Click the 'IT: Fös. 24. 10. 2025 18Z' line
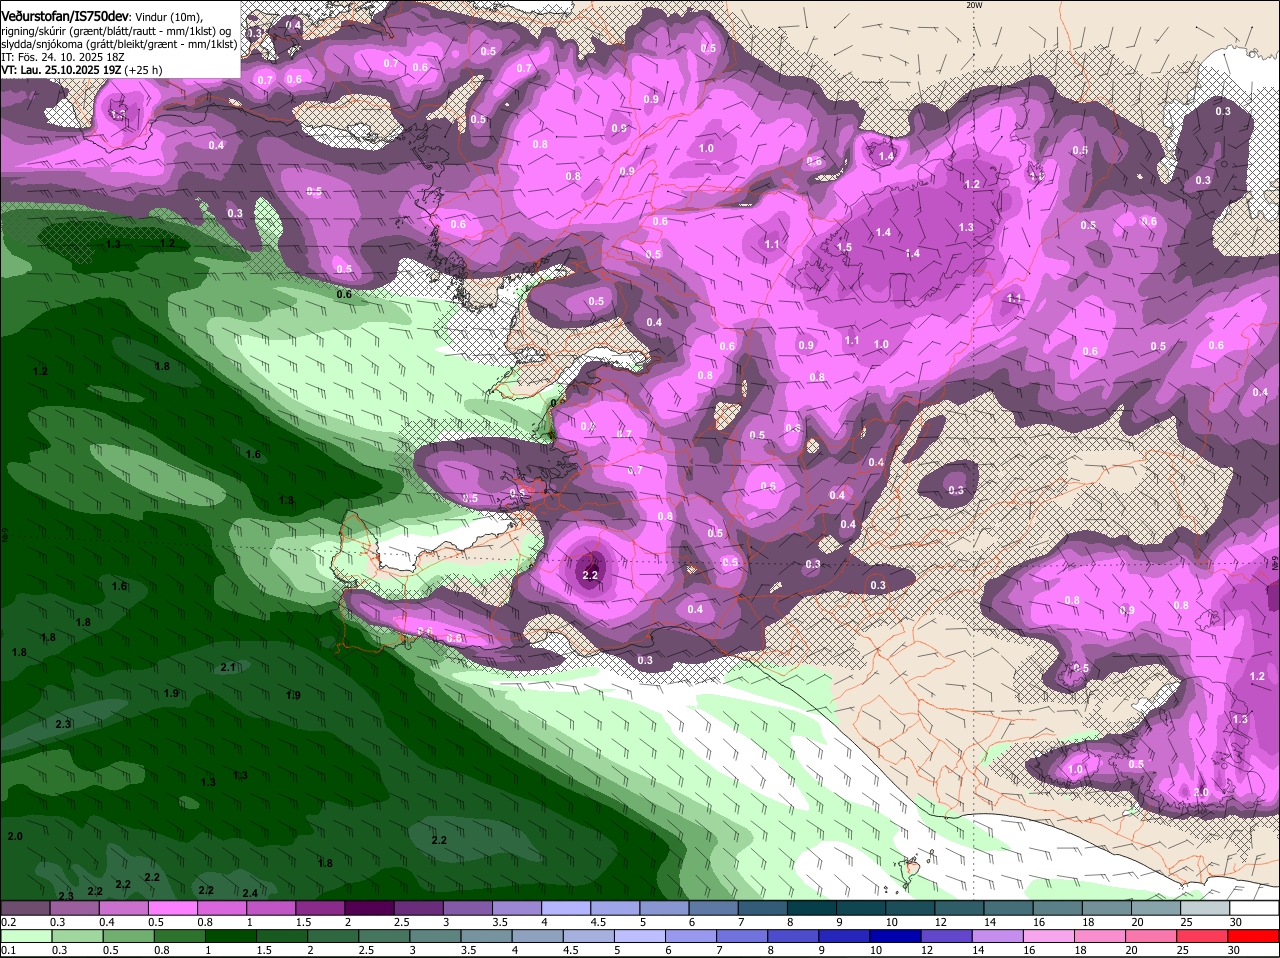 tap(63, 57)
